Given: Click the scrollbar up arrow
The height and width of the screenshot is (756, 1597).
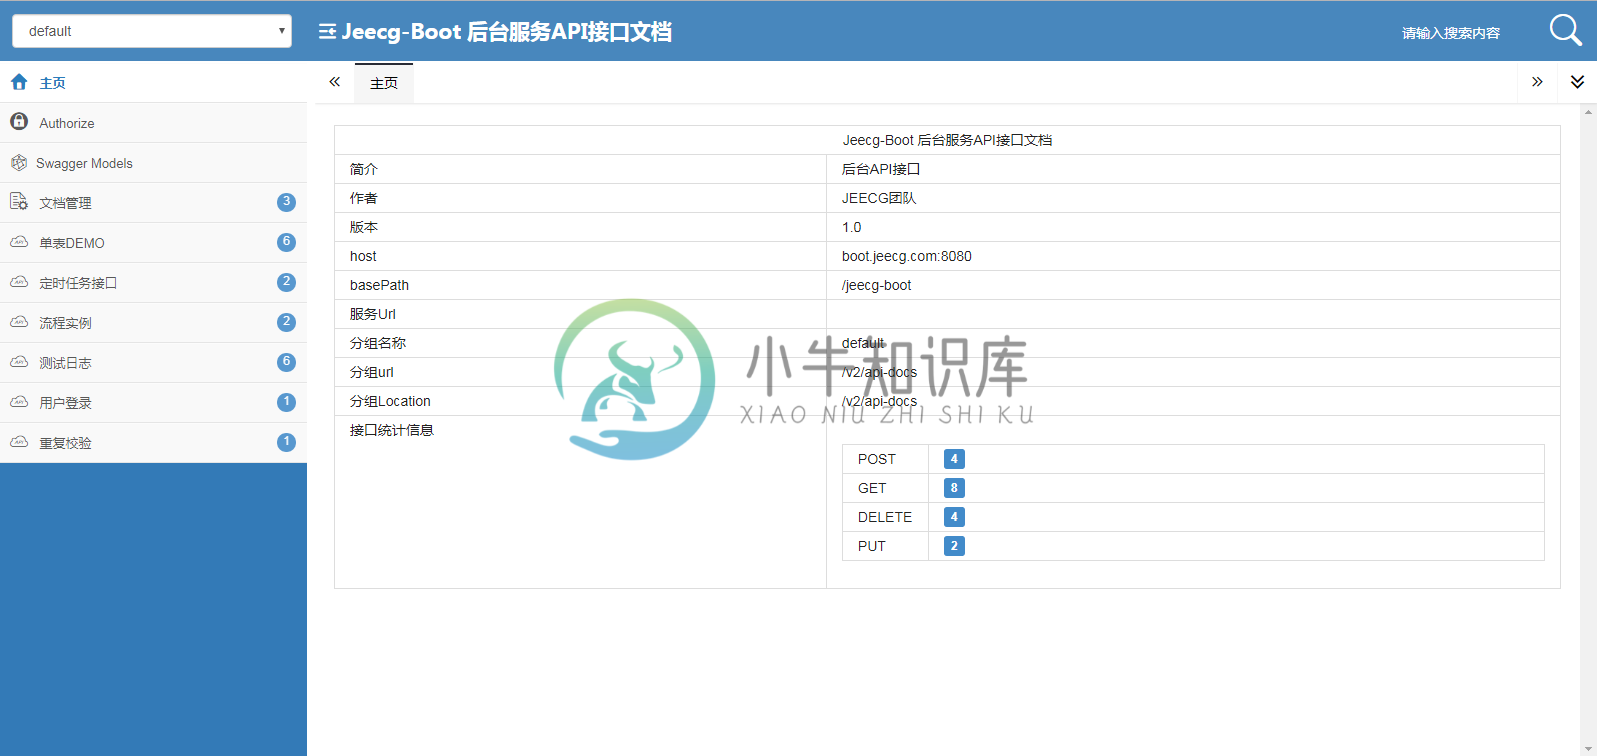Looking at the screenshot, I should [x=1589, y=112].
